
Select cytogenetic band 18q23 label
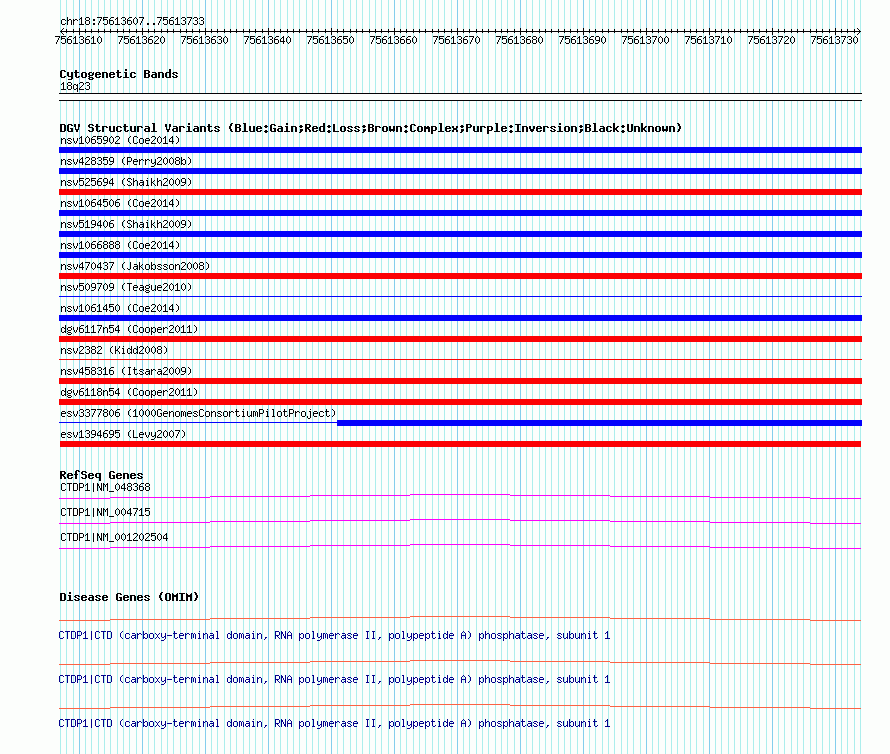click(75, 86)
